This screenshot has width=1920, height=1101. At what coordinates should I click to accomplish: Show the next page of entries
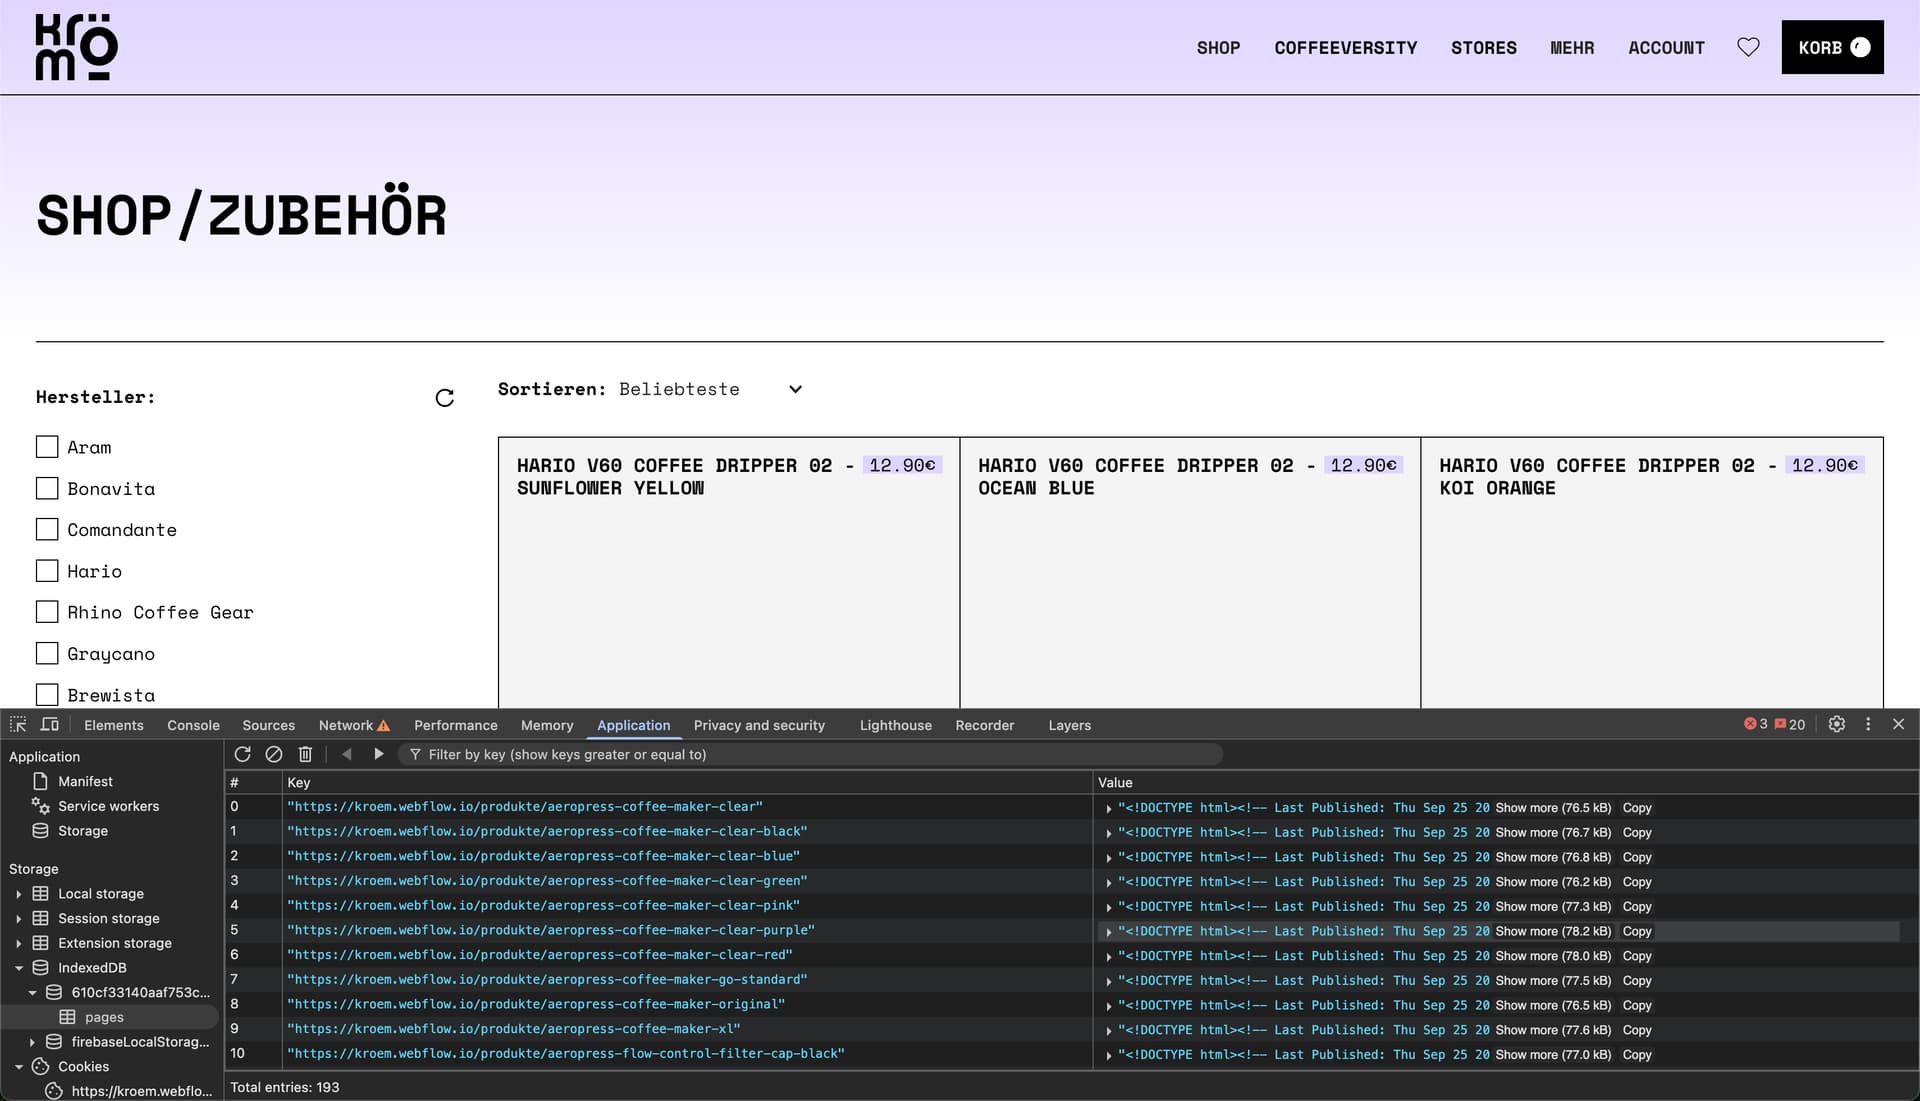379,754
